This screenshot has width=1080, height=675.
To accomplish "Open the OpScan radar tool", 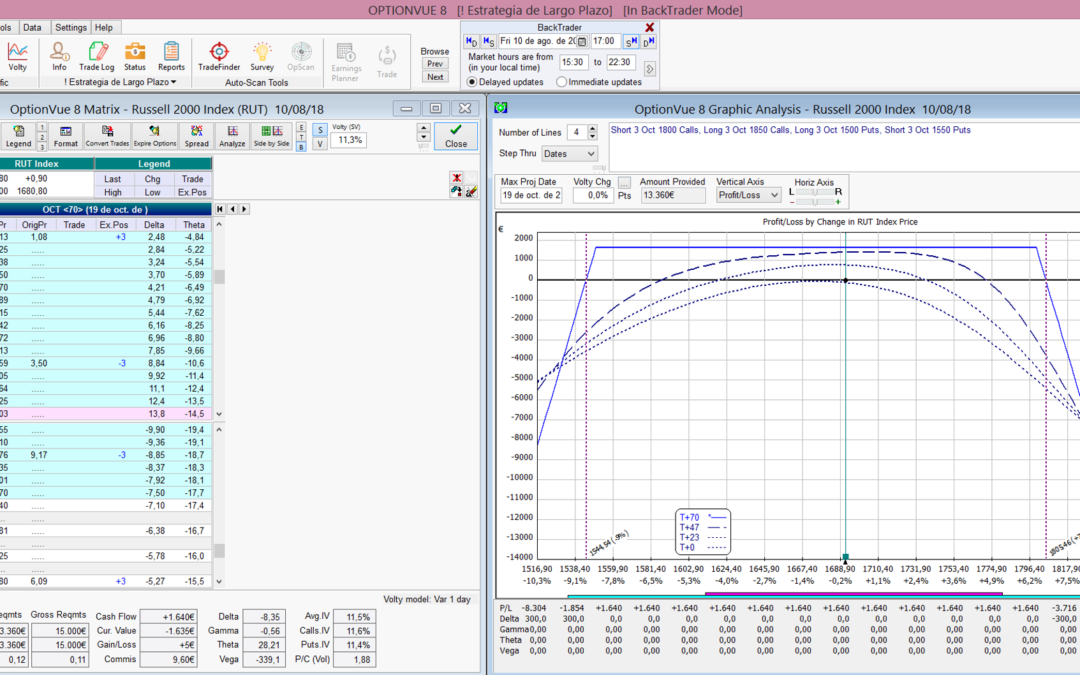I will coord(300,56).
